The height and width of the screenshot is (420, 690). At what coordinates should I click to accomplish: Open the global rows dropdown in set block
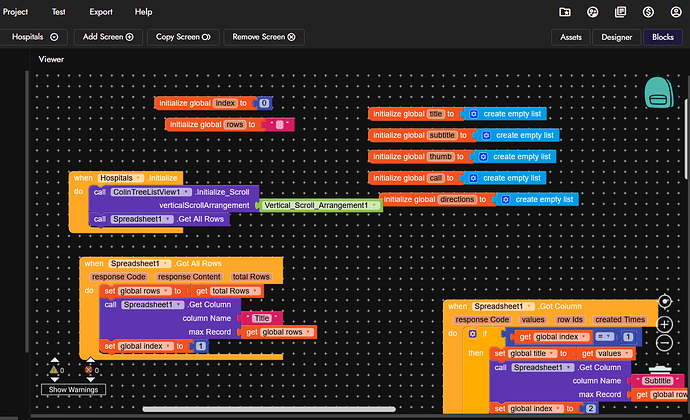click(144, 291)
